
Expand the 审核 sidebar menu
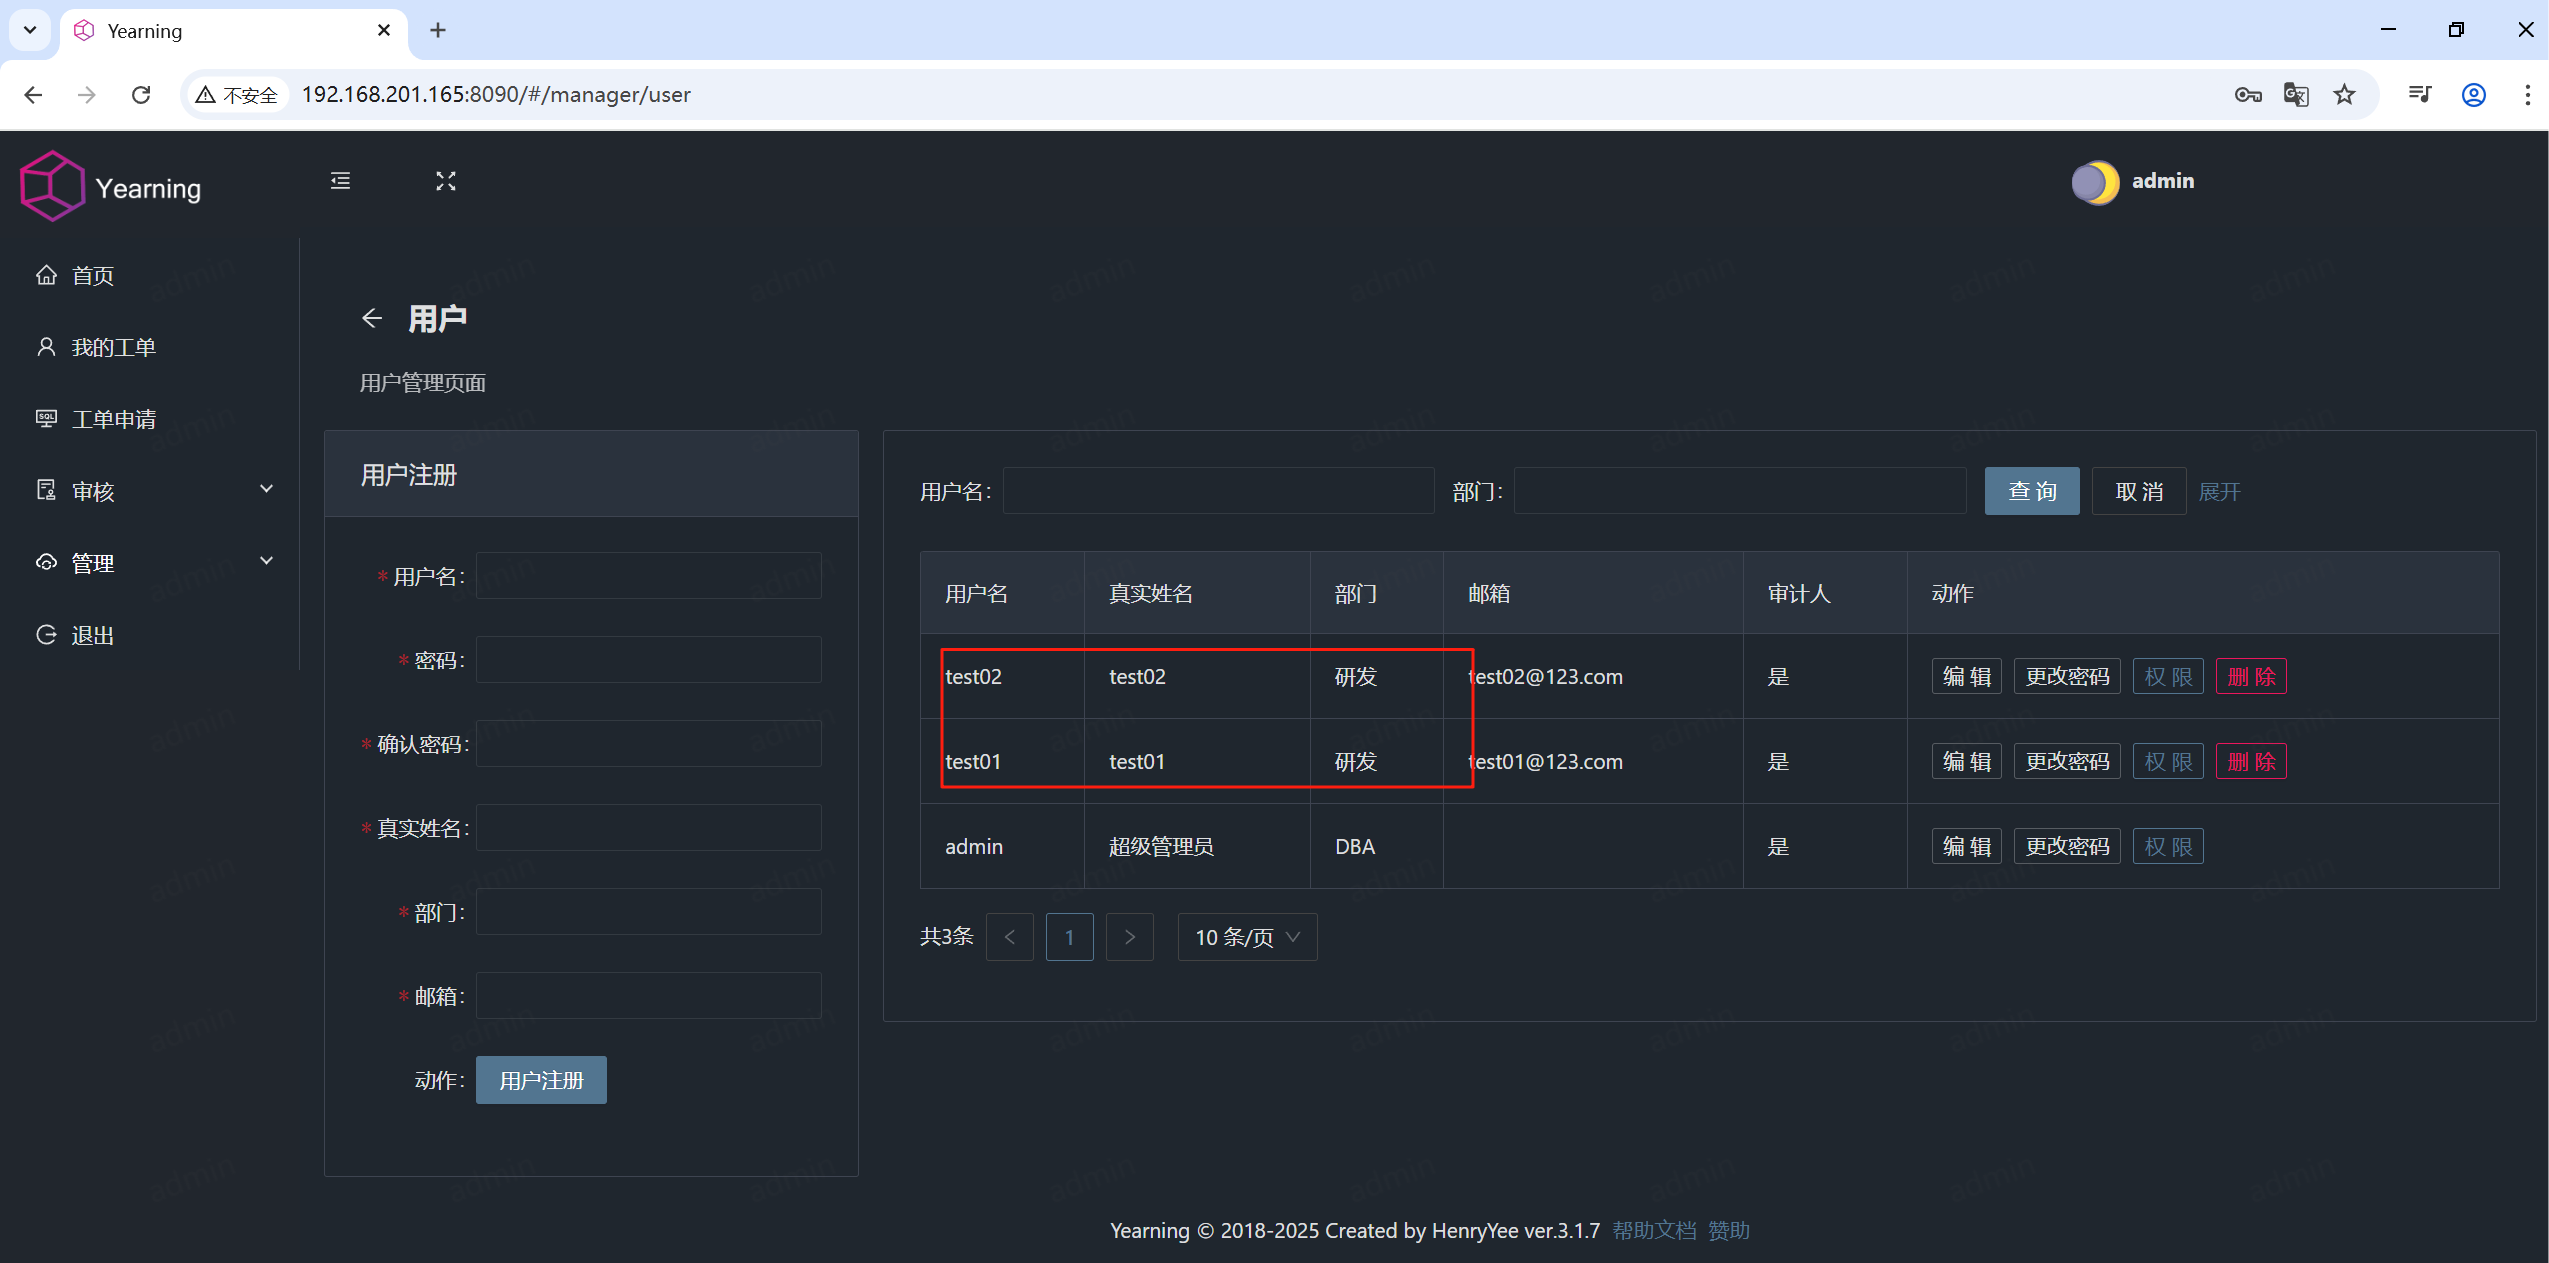(x=94, y=491)
